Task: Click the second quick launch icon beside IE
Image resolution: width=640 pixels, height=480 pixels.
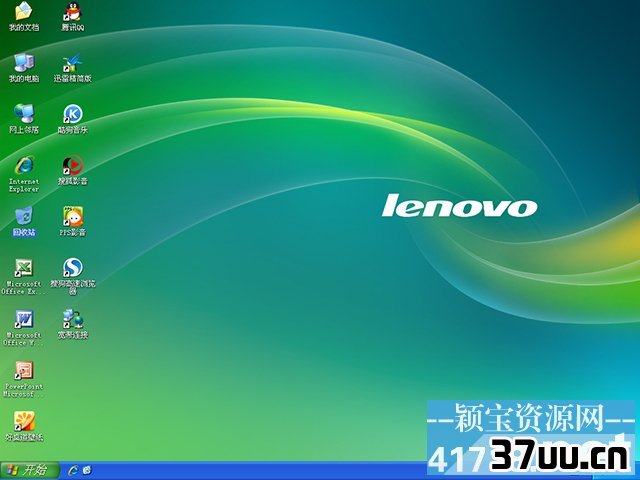Action: click(87, 471)
